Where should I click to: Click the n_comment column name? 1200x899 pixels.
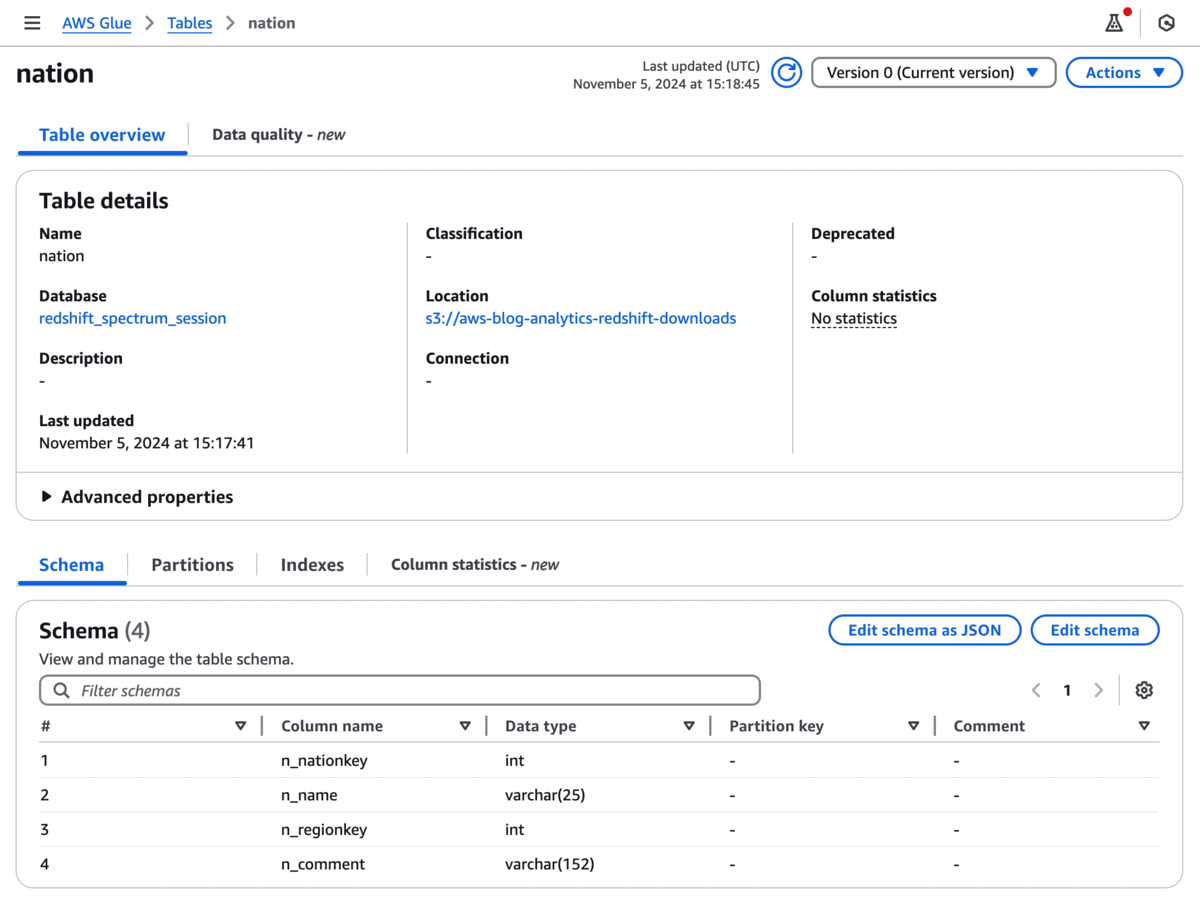point(323,864)
